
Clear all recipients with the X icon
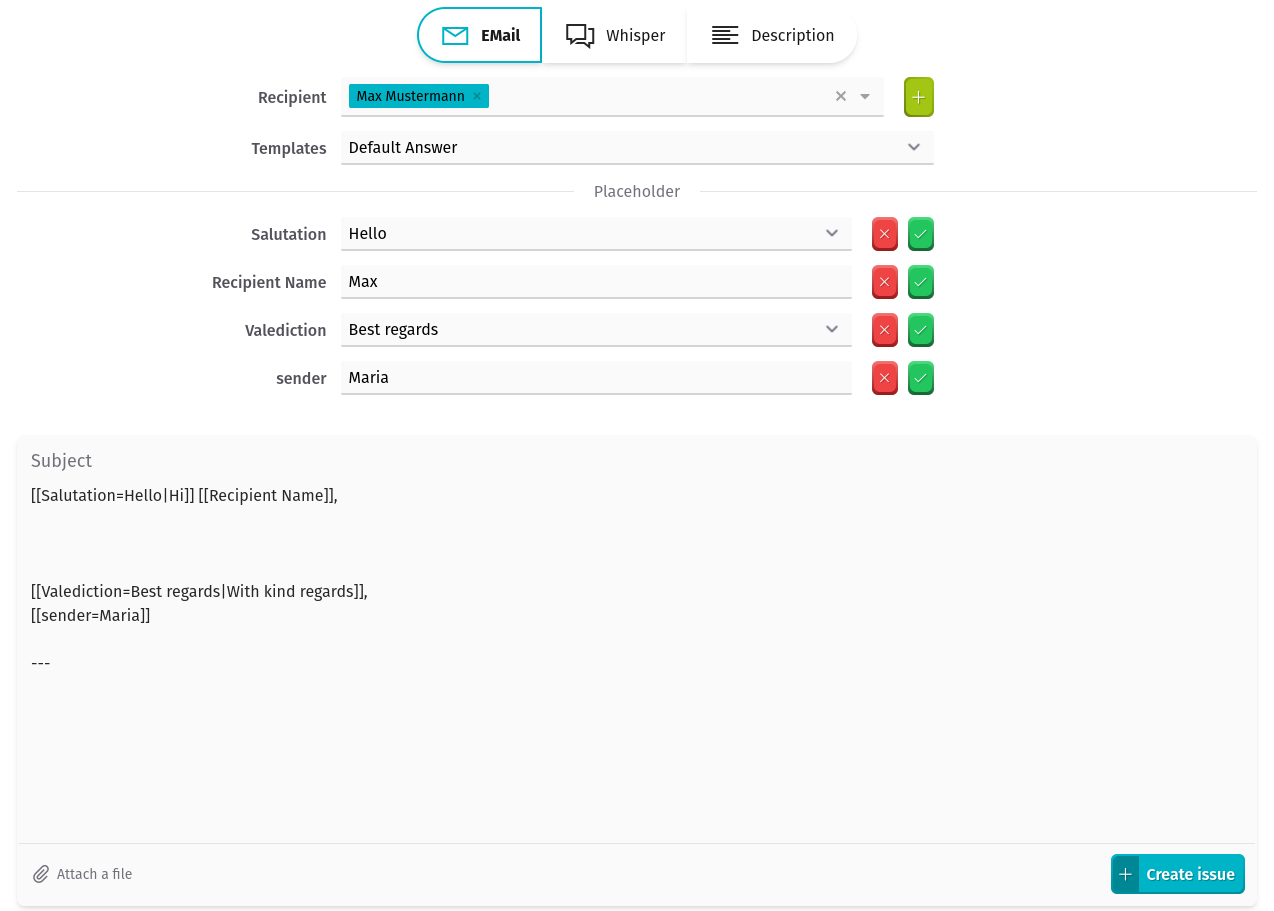pyautogui.click(x=841, y=97)
